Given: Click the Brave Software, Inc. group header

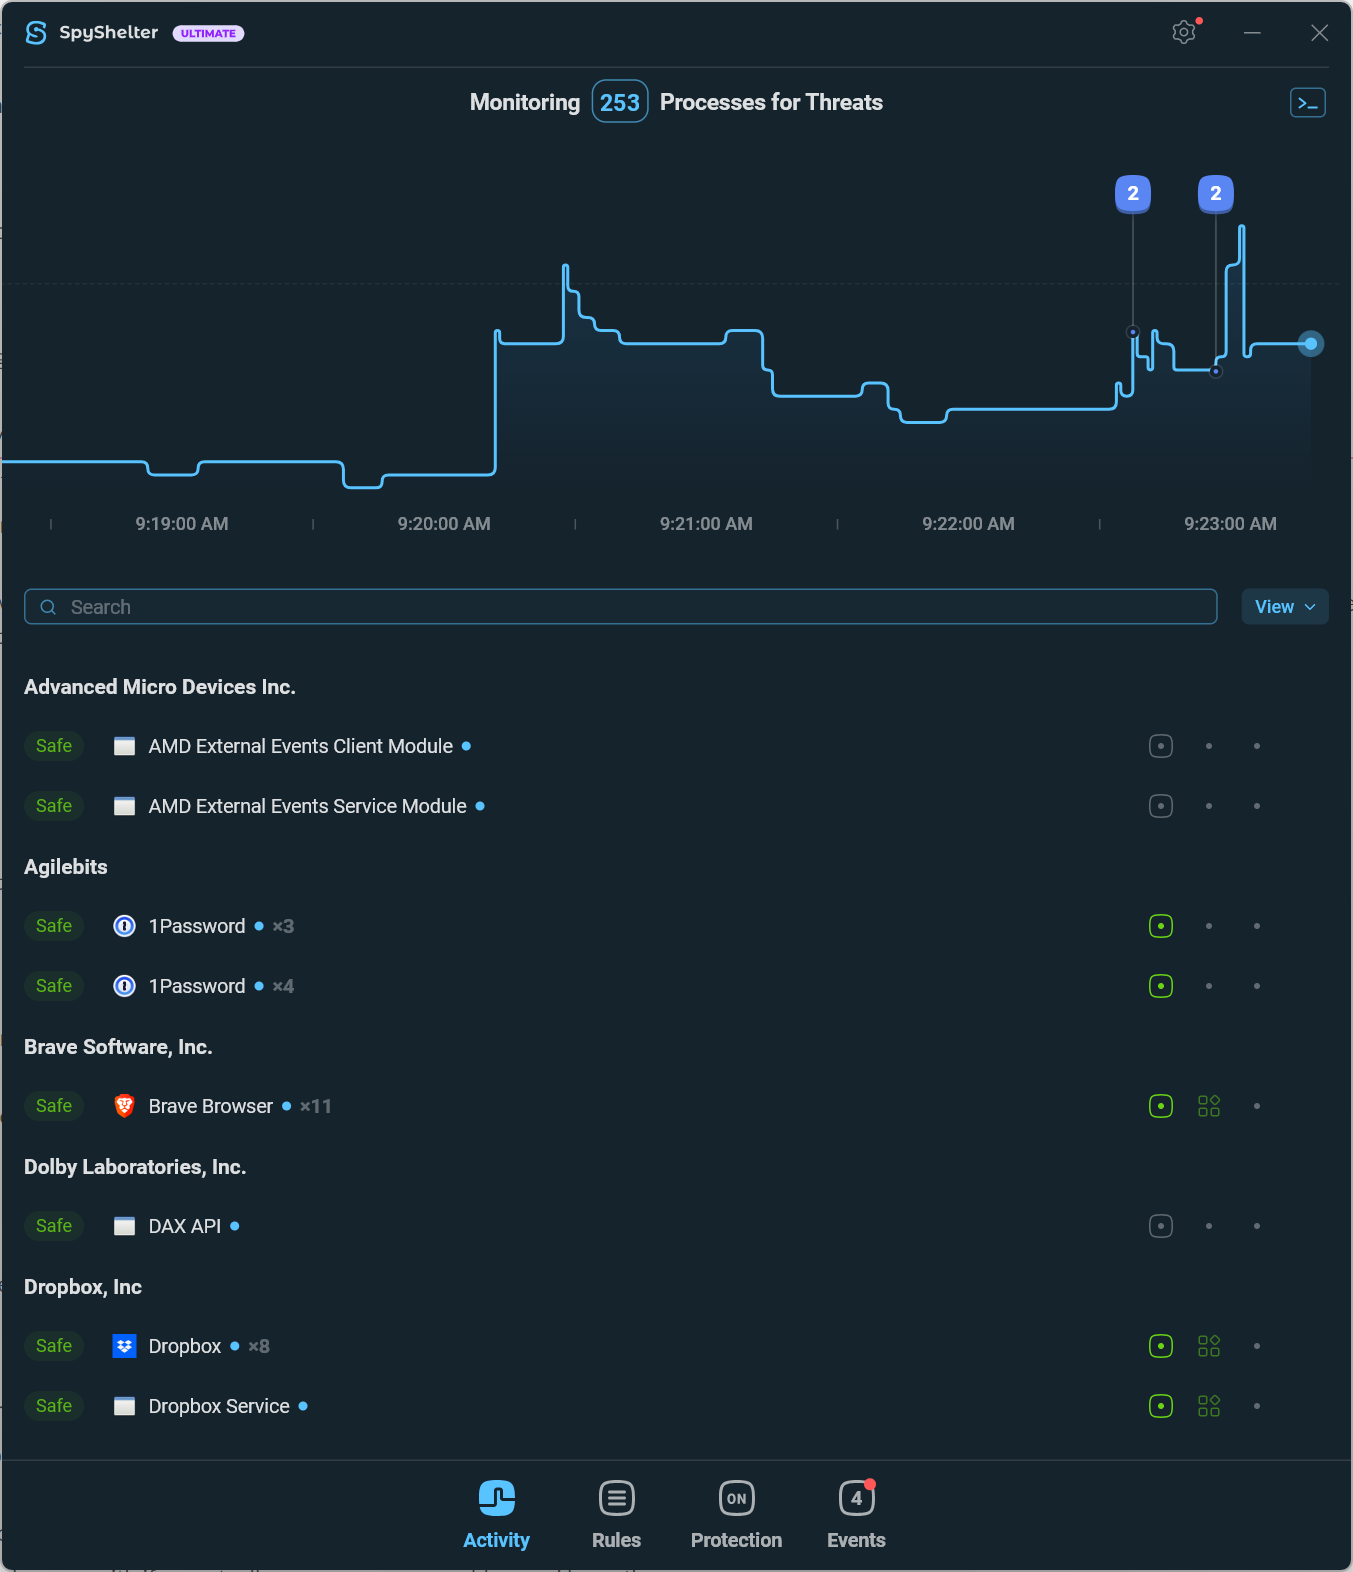Looking at the screenshot, I should point(118,1047).
